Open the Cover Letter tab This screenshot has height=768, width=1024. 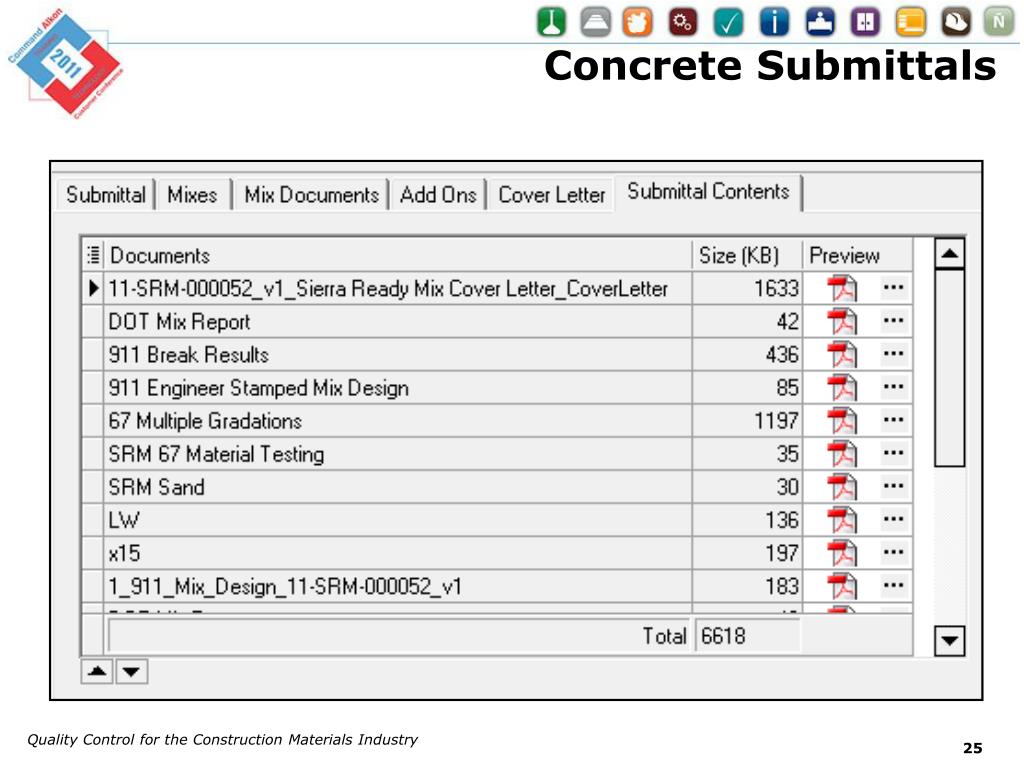[x=552, y=195]
